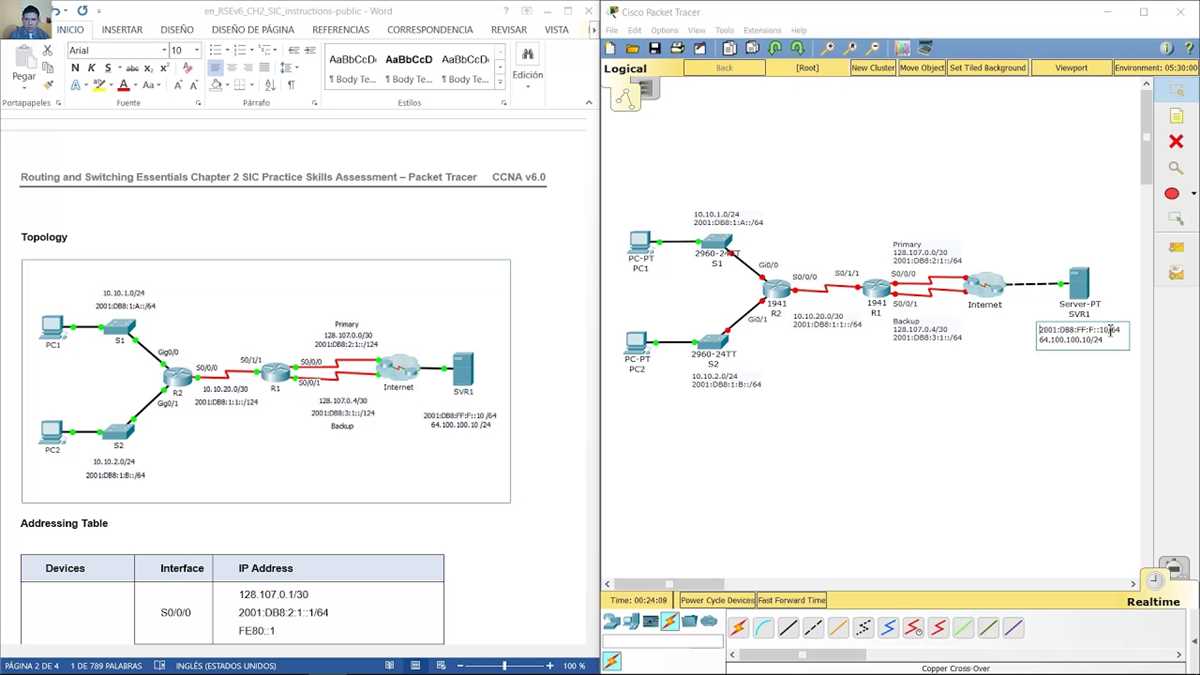Toggle bold (N) in Word ribbon
Image resolution: width=1200 pixels, height=675 pixels.
point(75,68)
